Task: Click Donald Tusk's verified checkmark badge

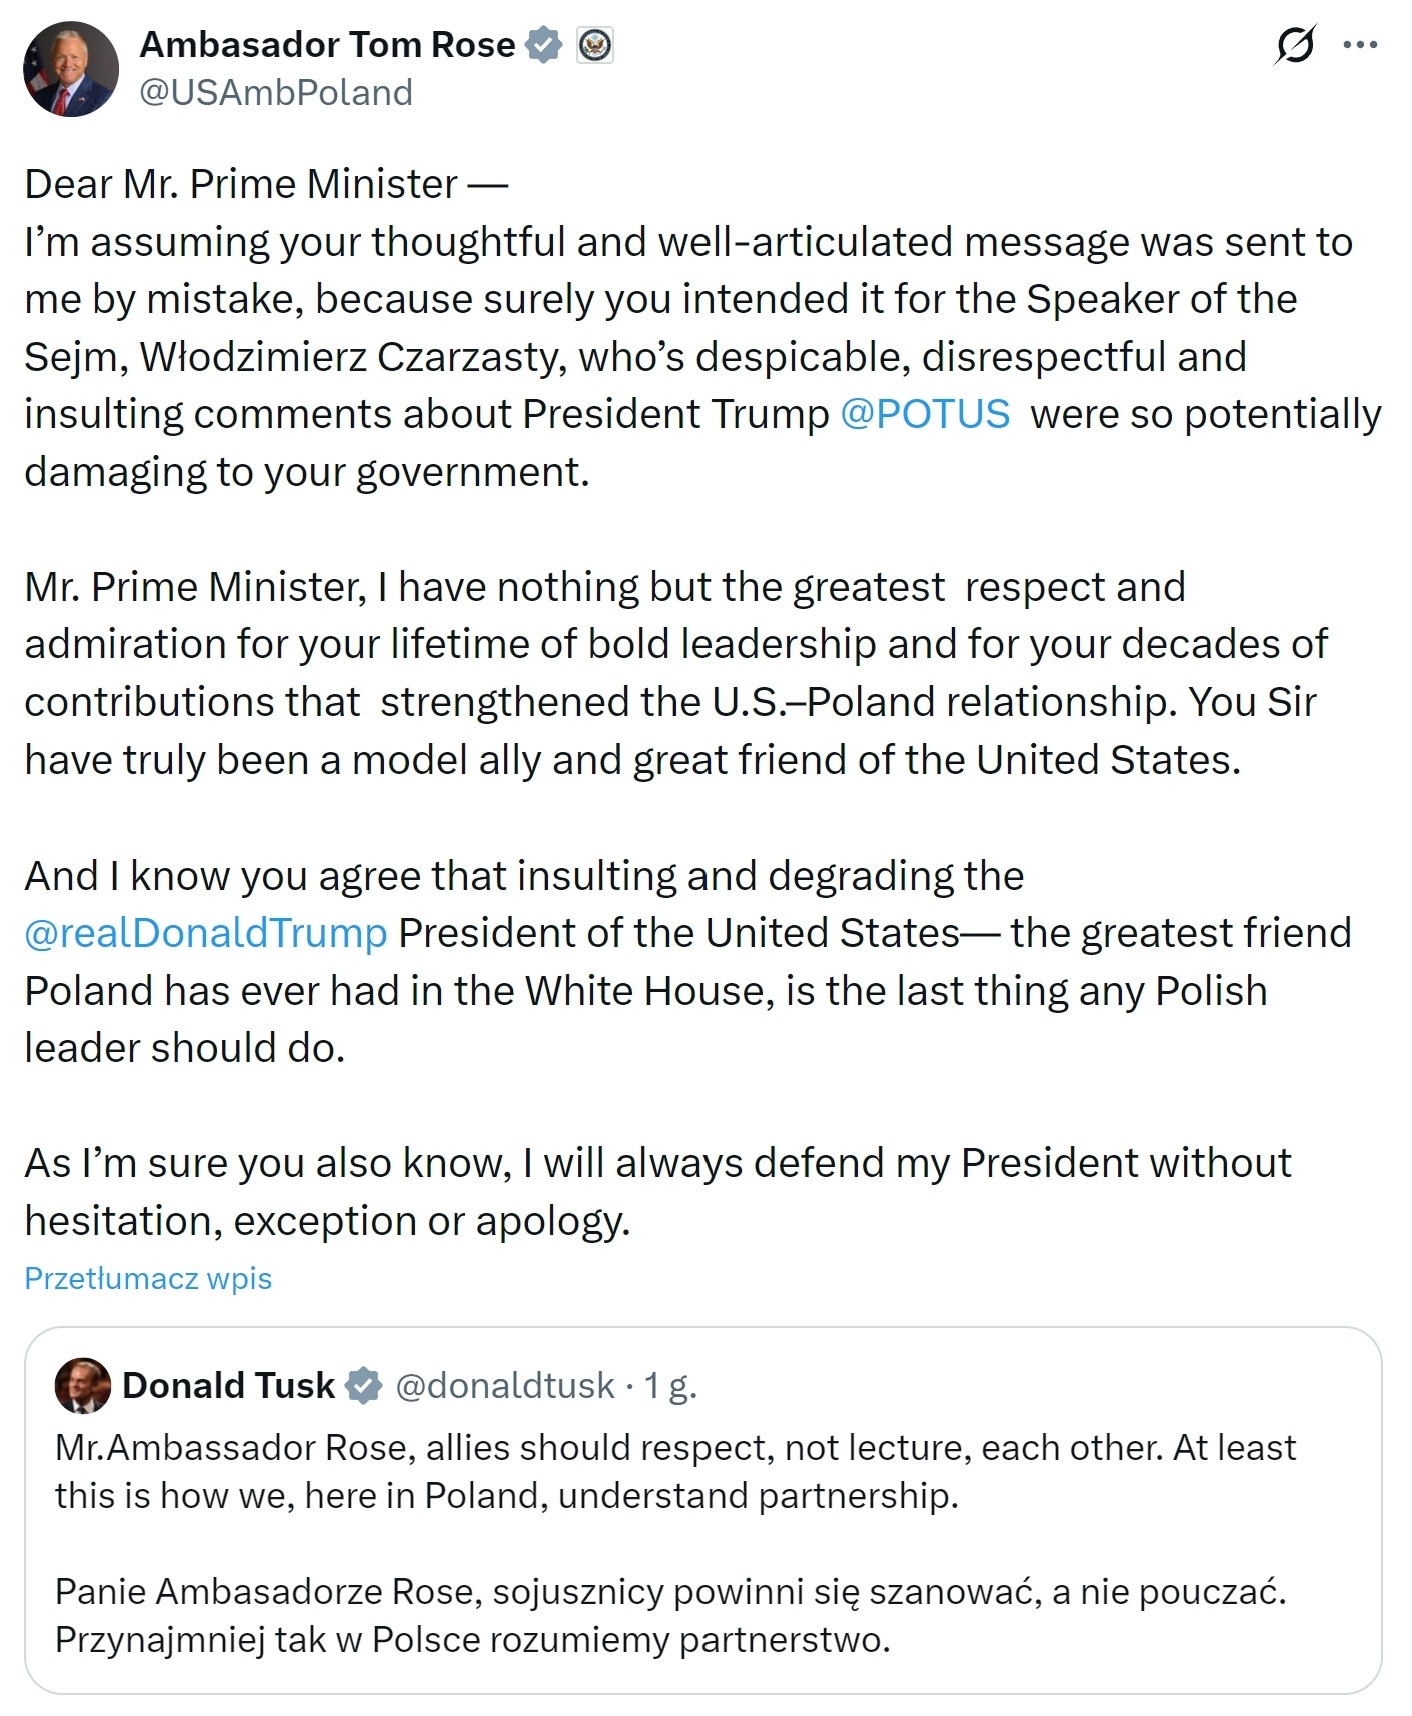Action: pos(364,1385)
